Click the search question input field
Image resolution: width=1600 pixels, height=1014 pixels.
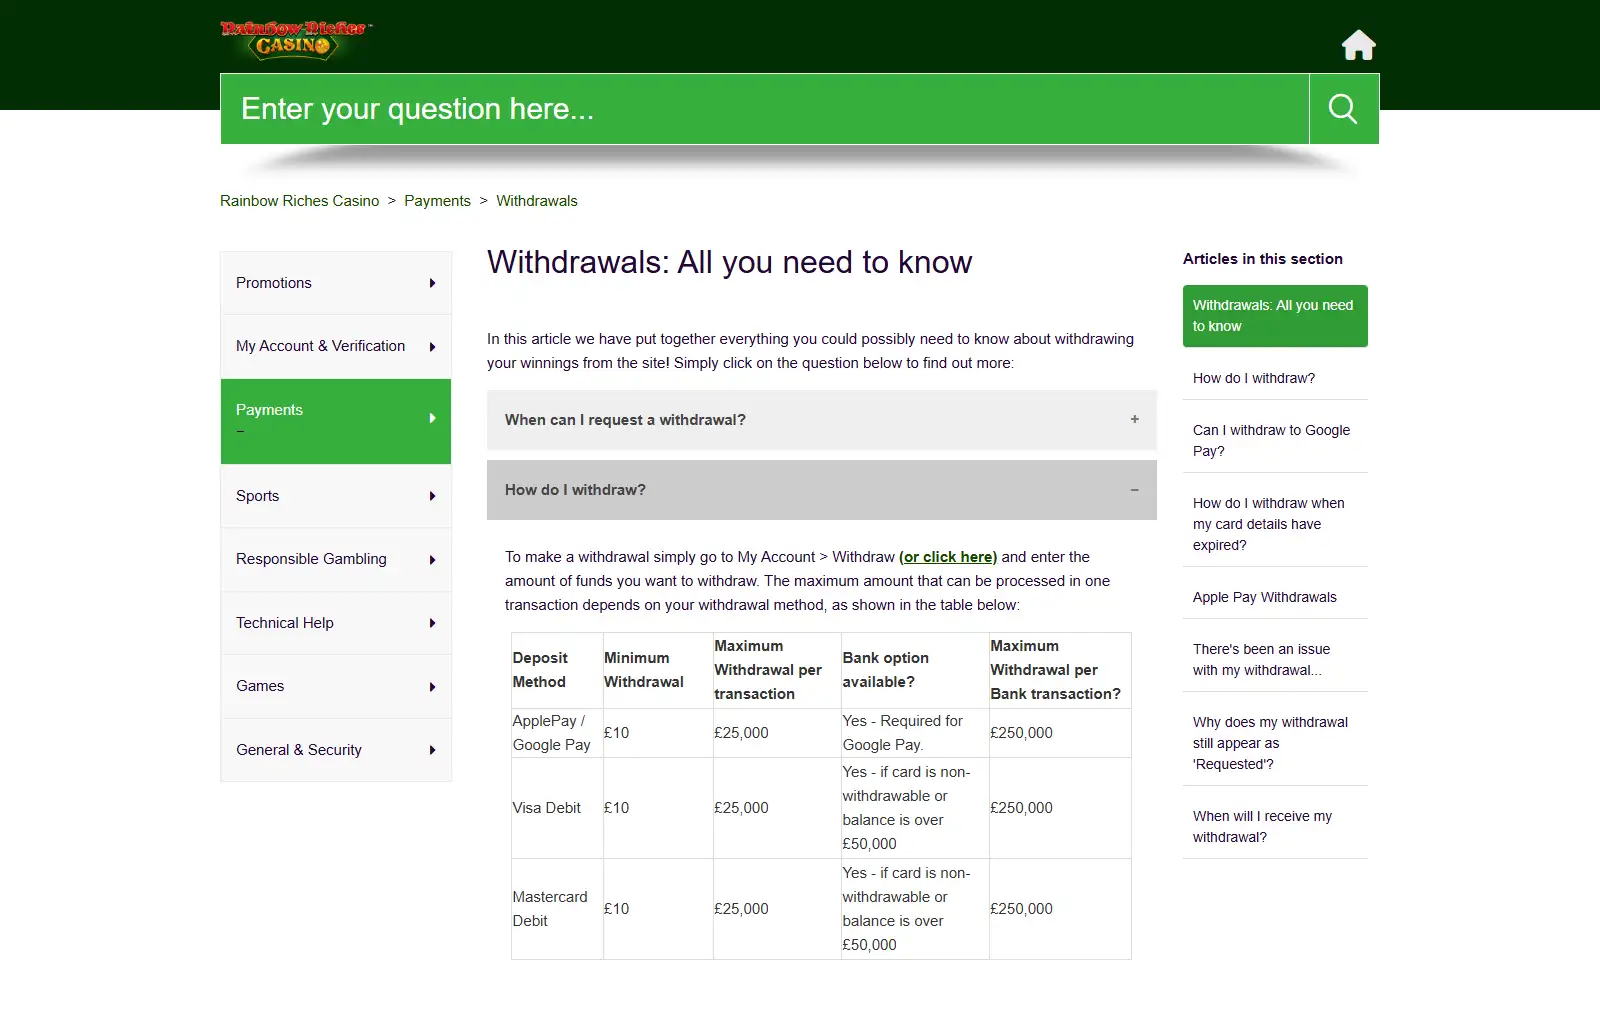[x=765, y=109]
